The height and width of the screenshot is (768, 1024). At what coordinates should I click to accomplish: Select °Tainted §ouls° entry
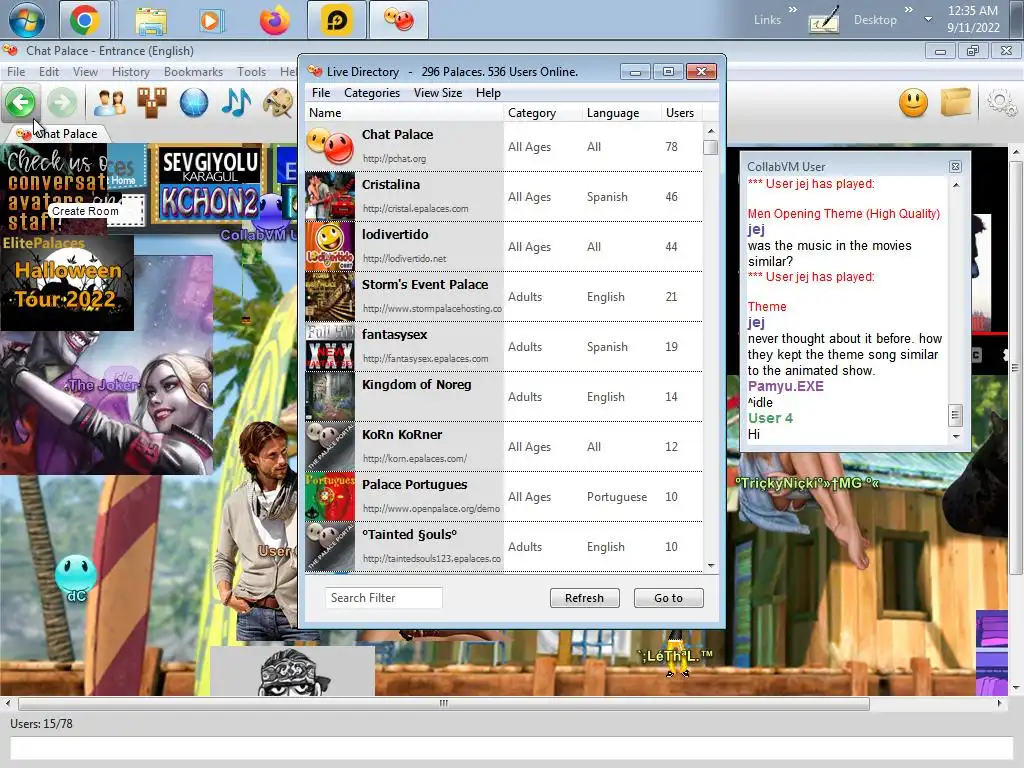click(x=504, y=547)
